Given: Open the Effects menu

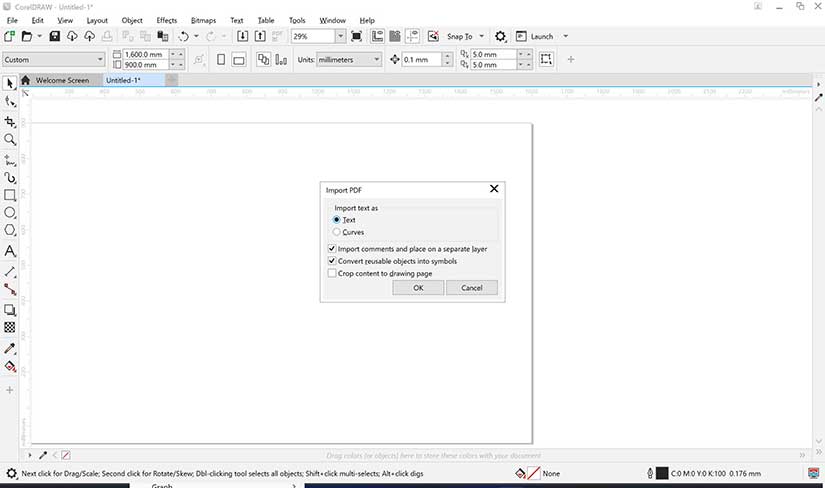Looking at the screenshot, I should pyautogui.click(x=167, y=20).
